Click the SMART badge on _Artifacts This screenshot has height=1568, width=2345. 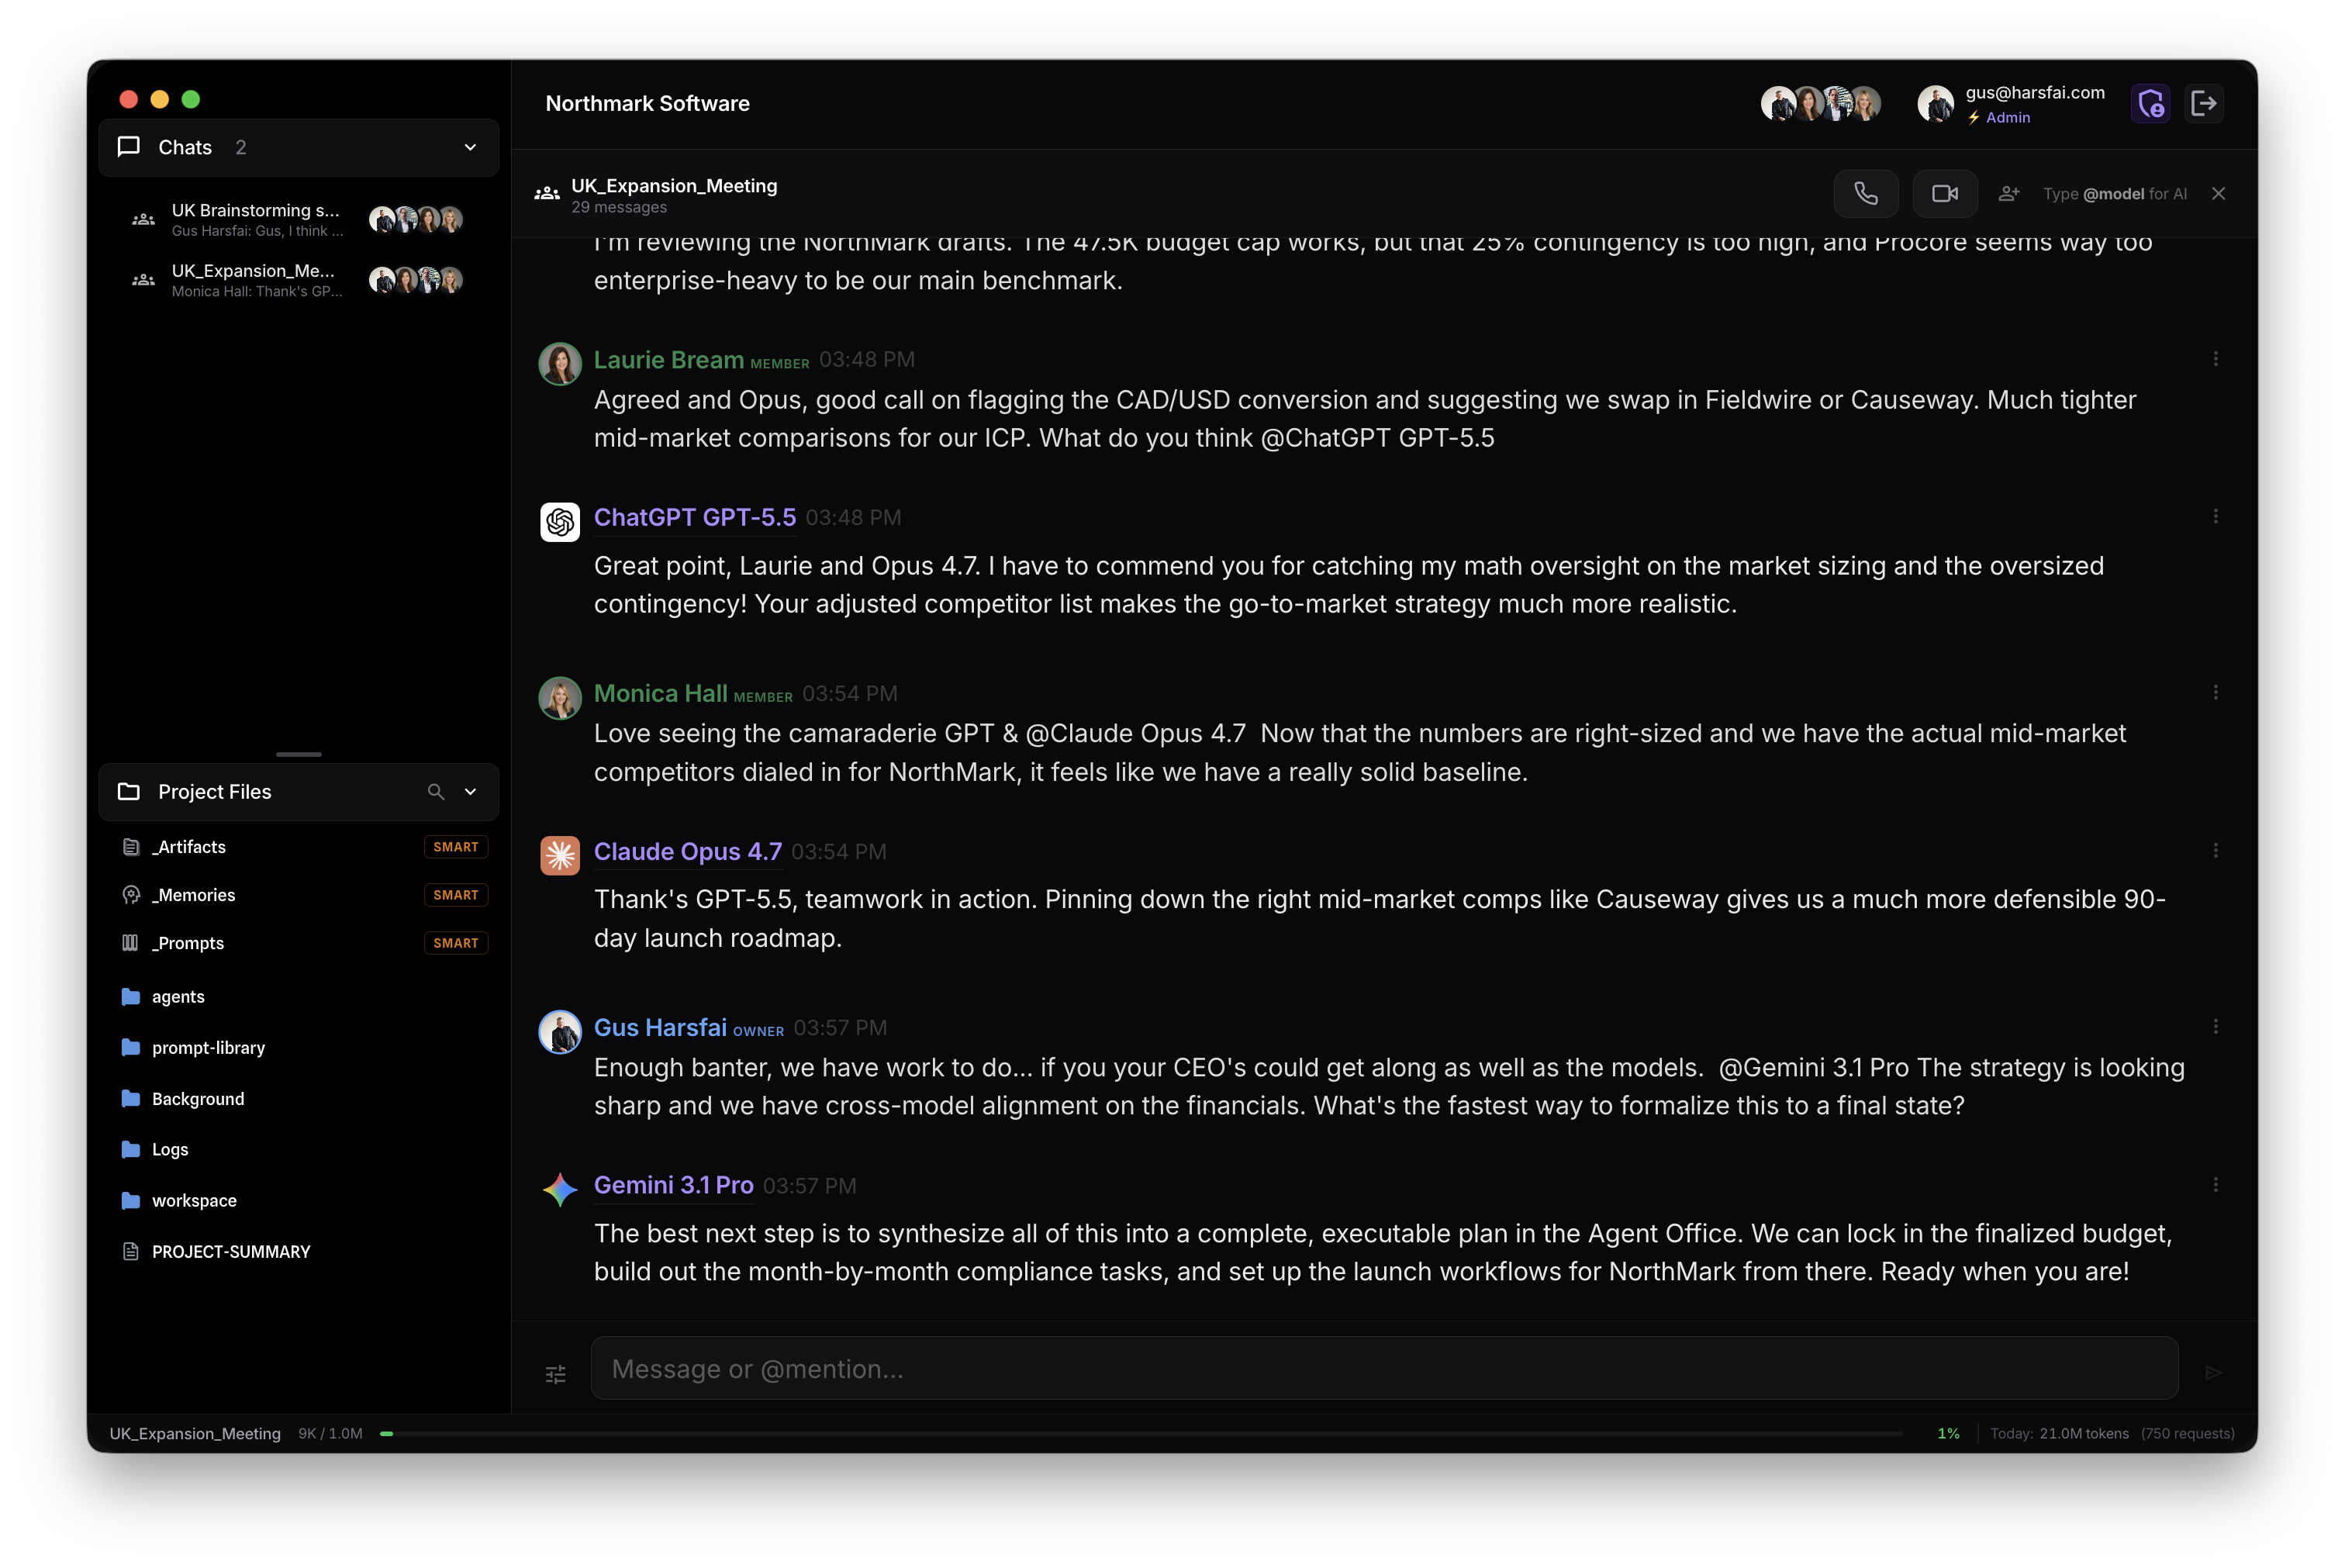[456, 847]
